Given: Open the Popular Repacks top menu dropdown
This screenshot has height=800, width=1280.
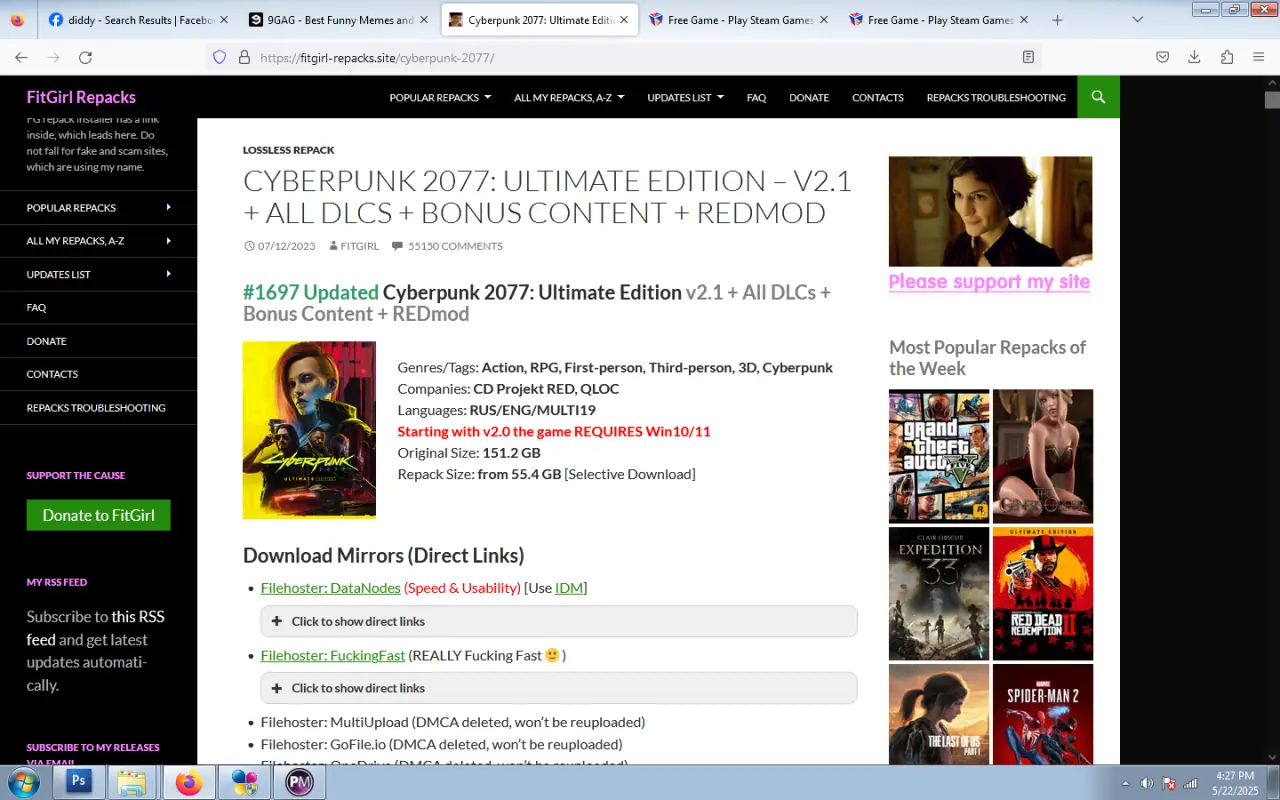Looking at the screenshot, I should coord(440,97).
